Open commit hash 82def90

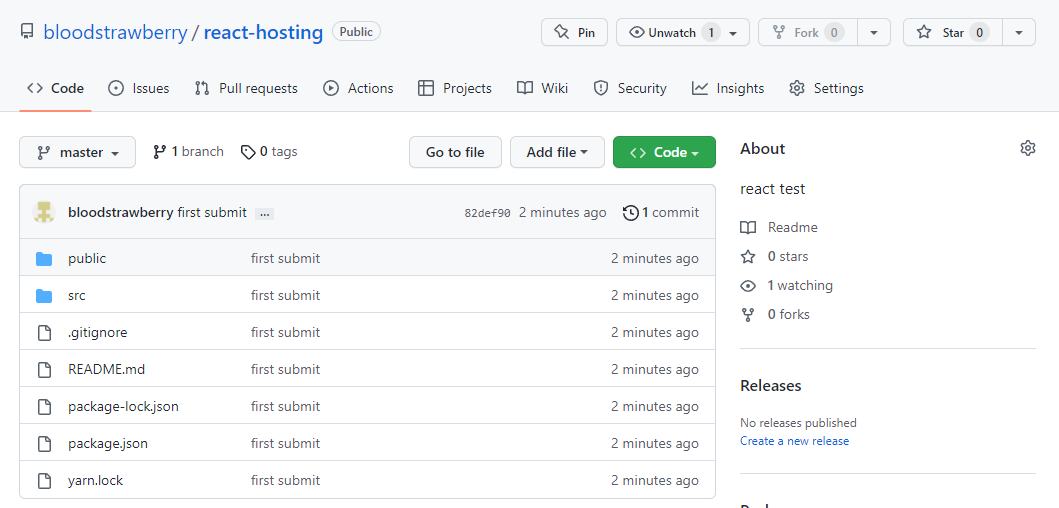pos(488,213)
